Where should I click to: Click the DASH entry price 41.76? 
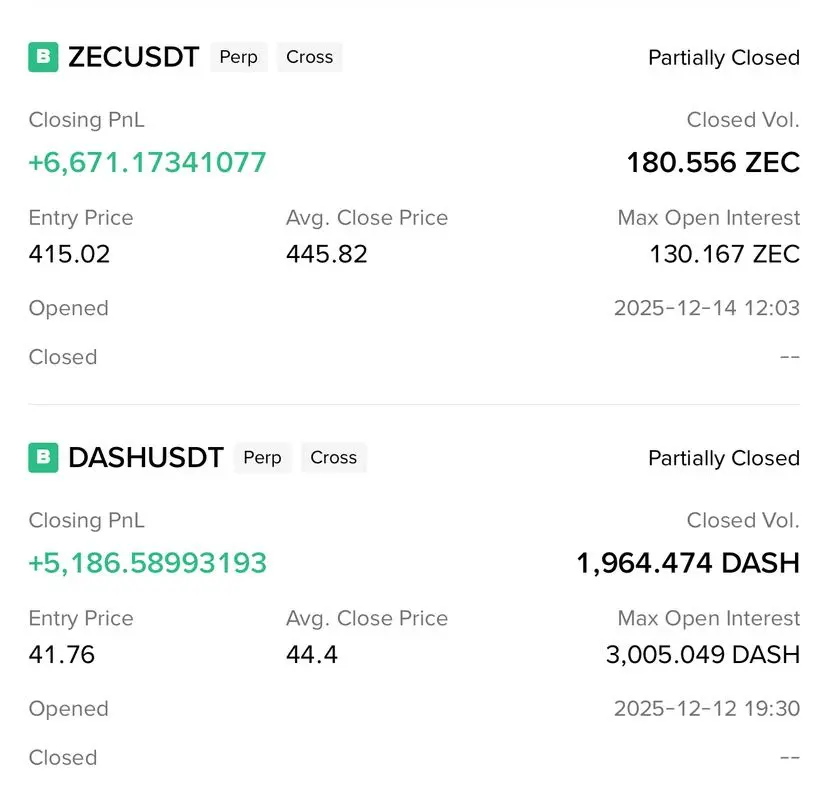click(62, 655)
